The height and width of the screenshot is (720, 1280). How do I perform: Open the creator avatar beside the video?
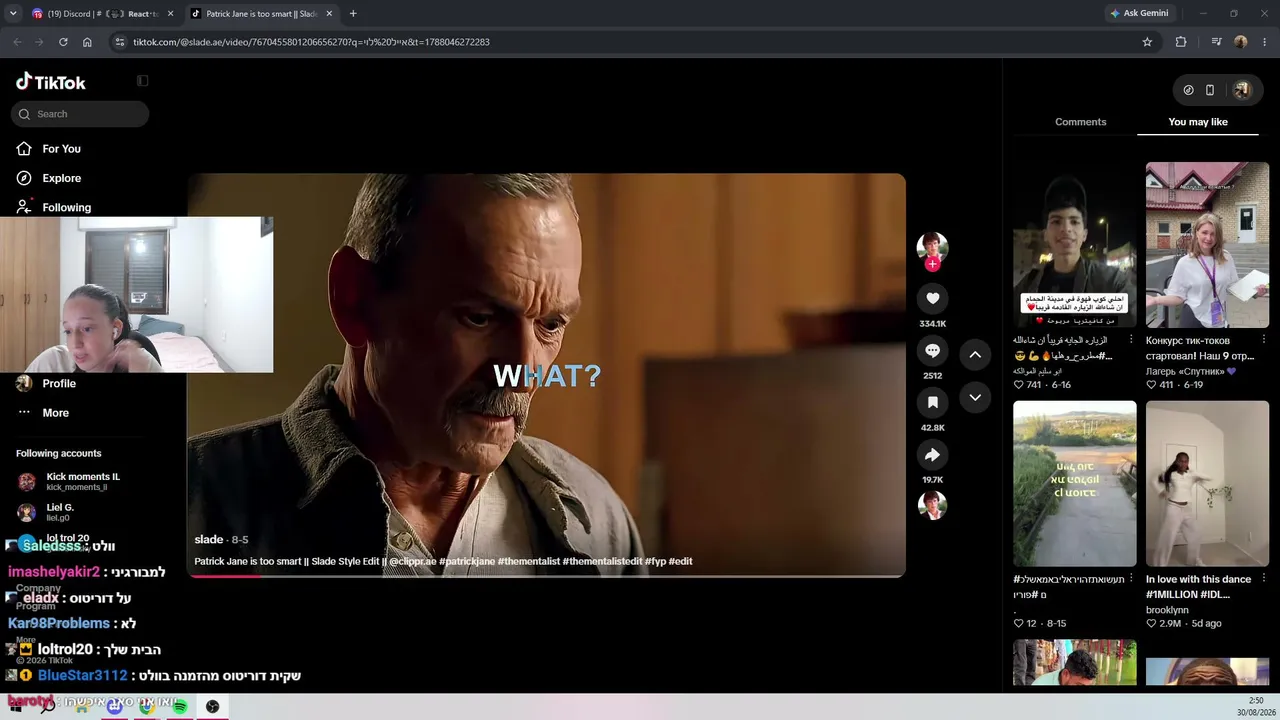(x=932, y=247)
